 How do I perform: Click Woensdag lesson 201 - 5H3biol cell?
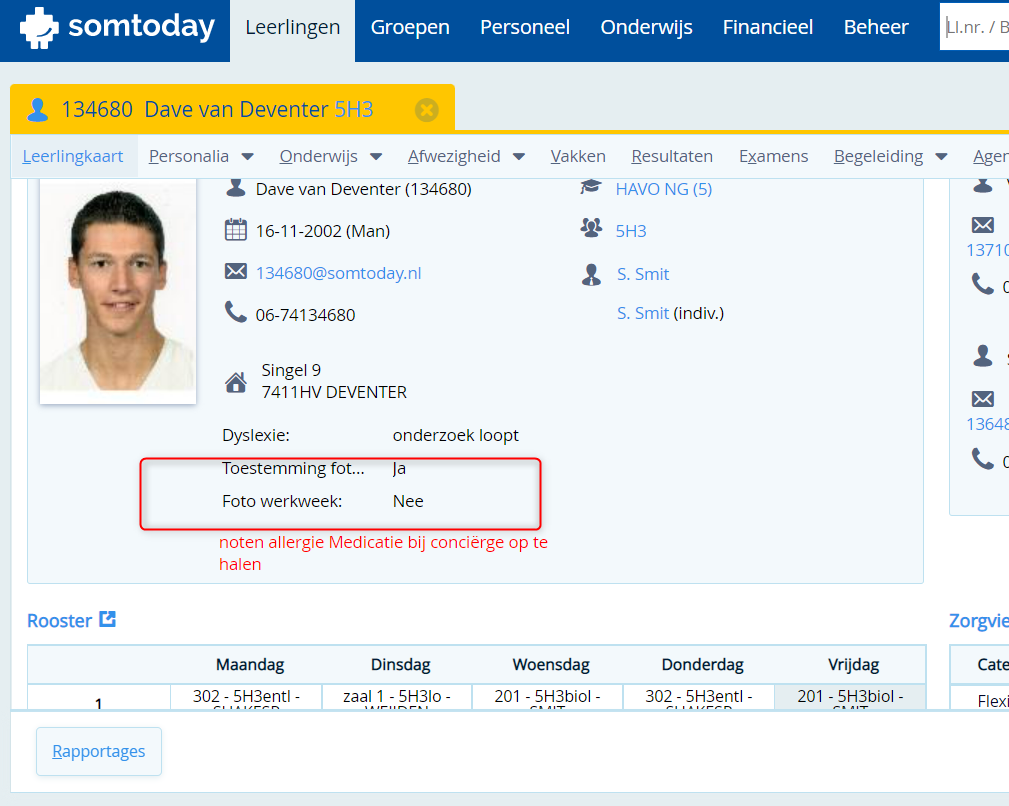coord(548,697)
